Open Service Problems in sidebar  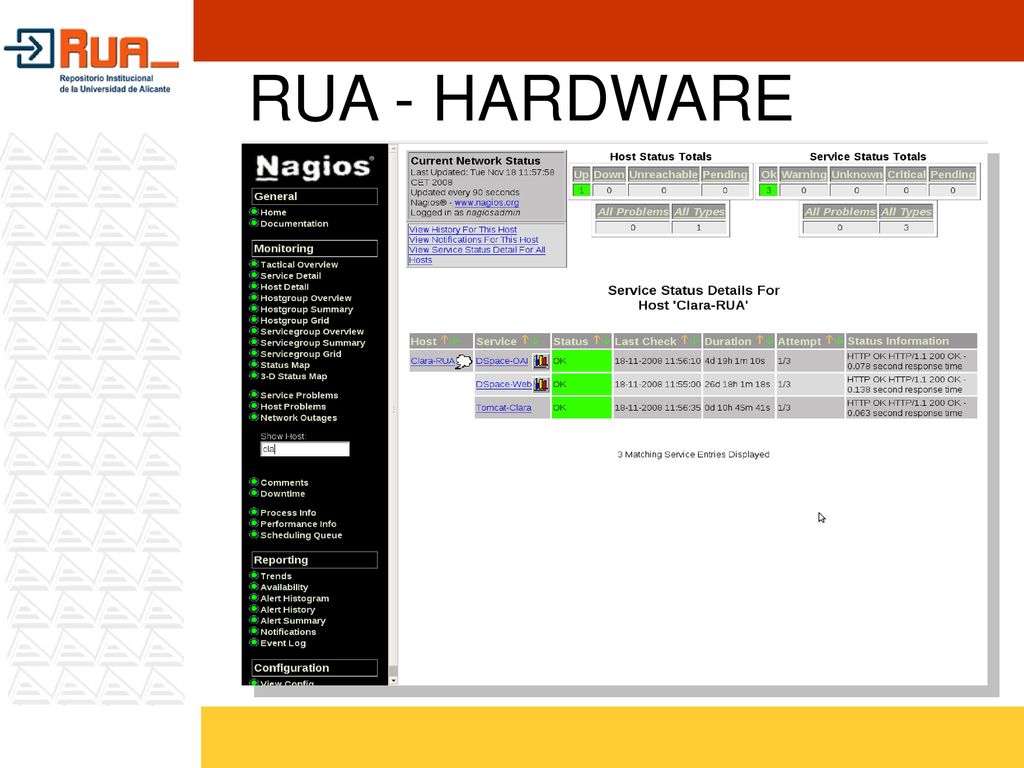299,395
